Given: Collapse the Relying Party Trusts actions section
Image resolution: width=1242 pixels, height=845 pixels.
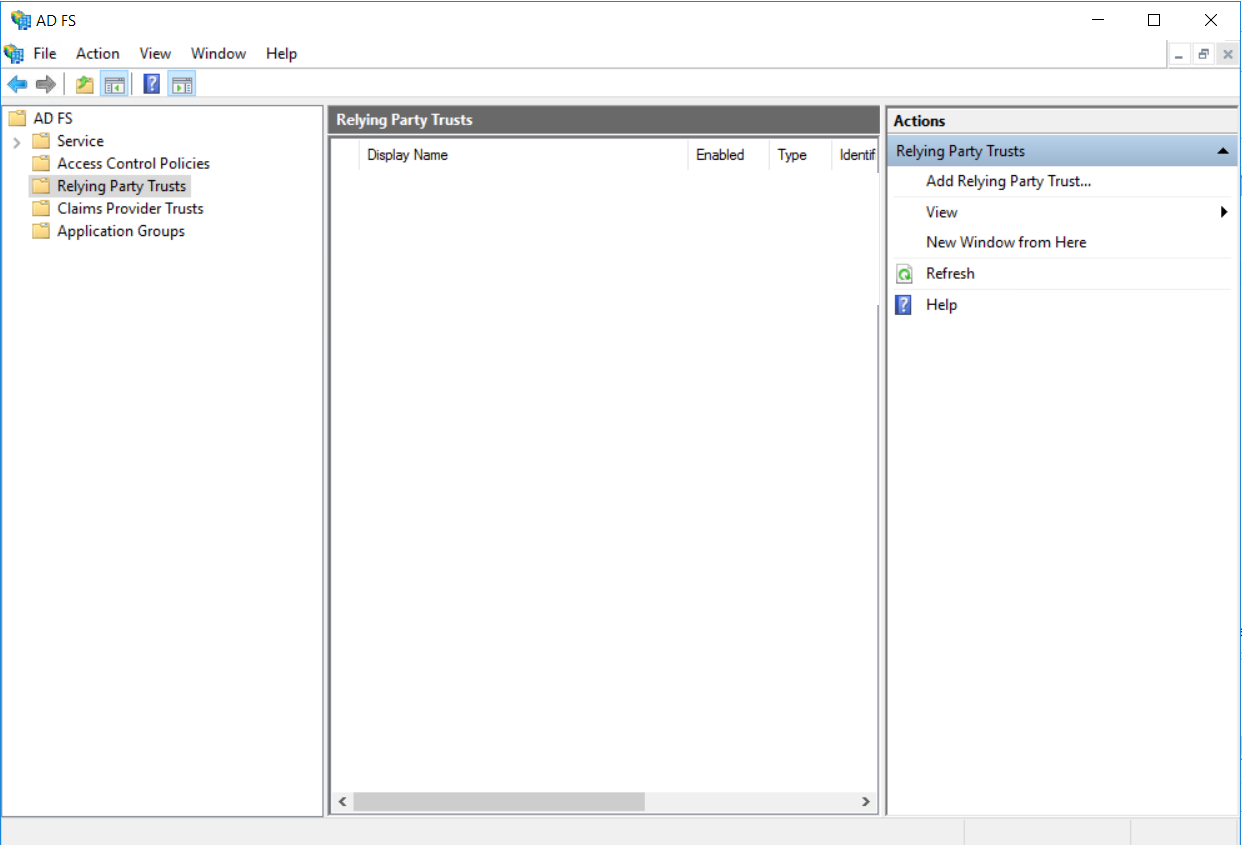Looking at the screenshot, I should (x=1222, y=151).
